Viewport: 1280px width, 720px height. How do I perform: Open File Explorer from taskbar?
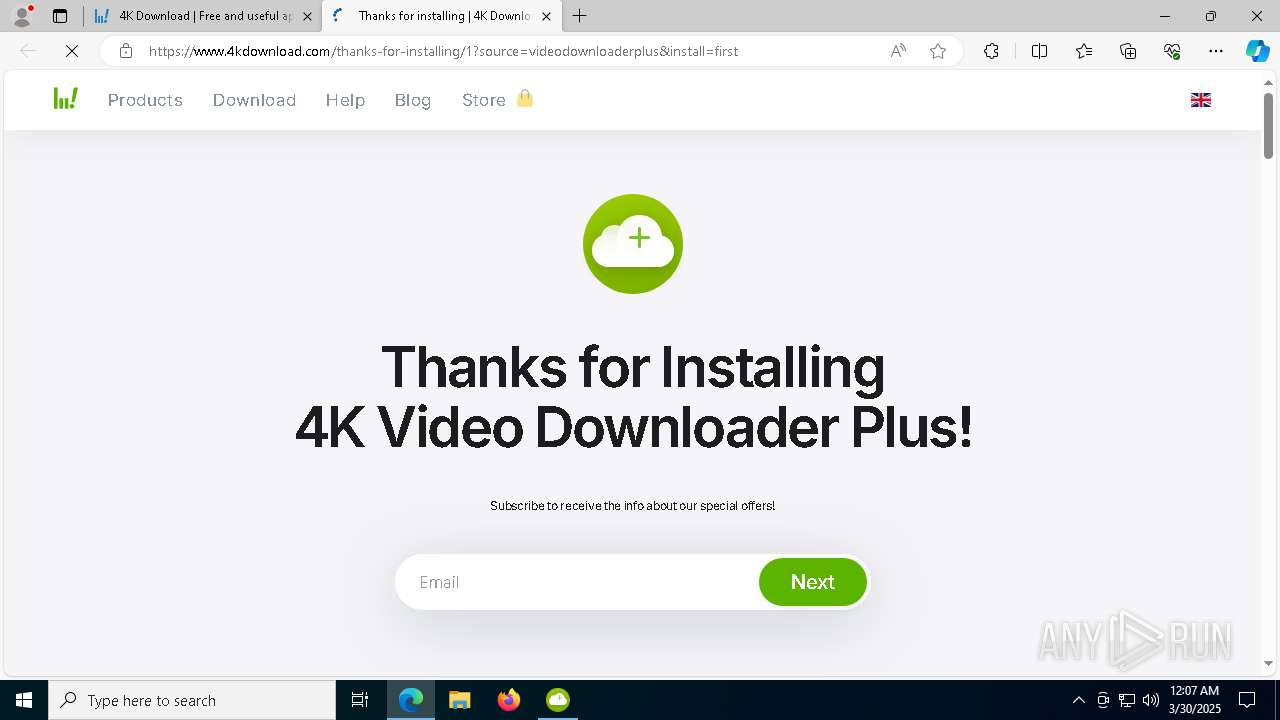click(x=460, y=700)
